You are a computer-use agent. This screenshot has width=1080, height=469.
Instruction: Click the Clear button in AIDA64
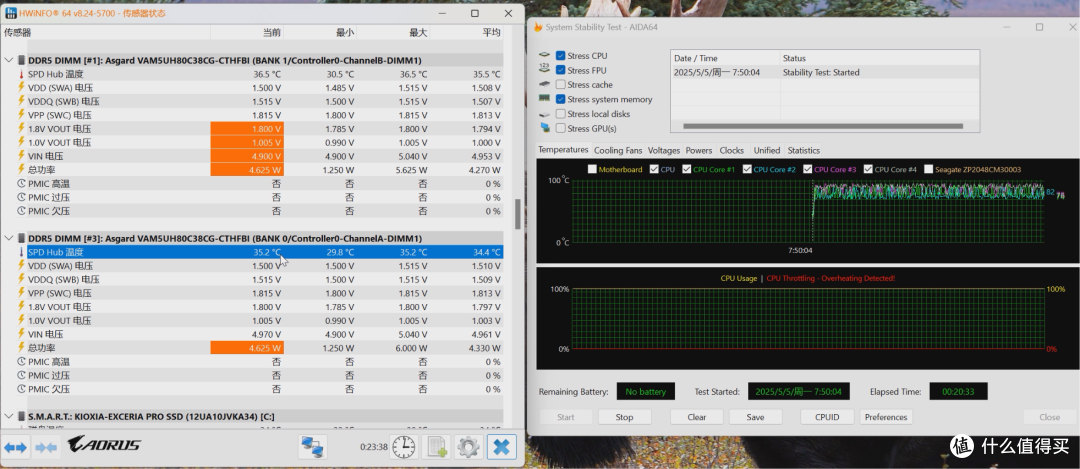click(x=697, y=417)
